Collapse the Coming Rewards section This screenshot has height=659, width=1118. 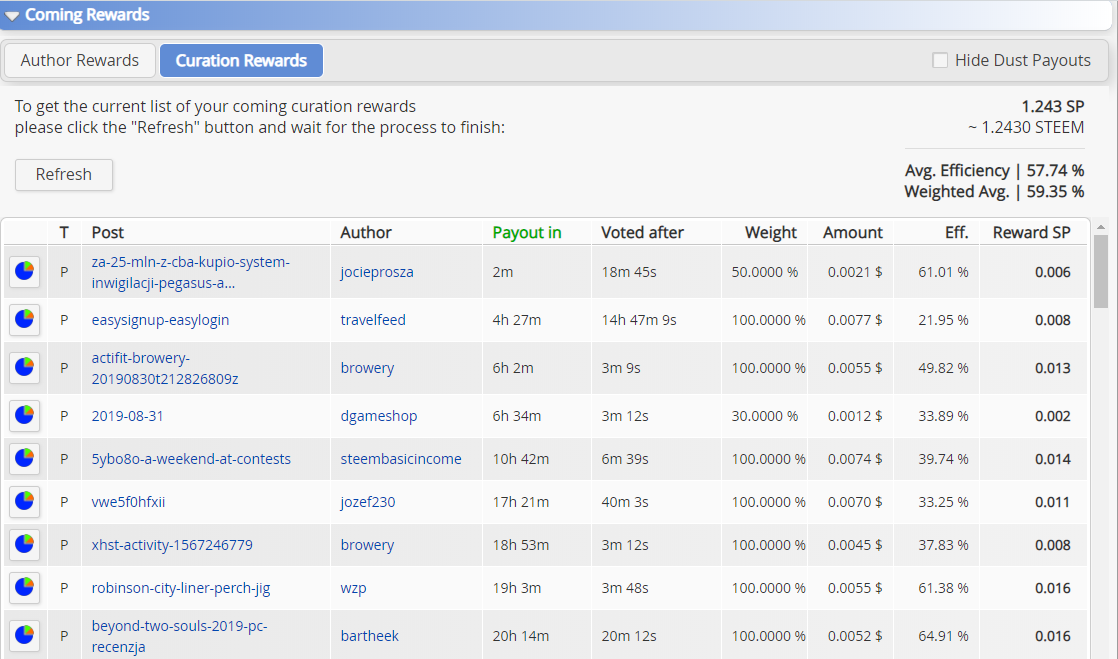tap(12, 15)
